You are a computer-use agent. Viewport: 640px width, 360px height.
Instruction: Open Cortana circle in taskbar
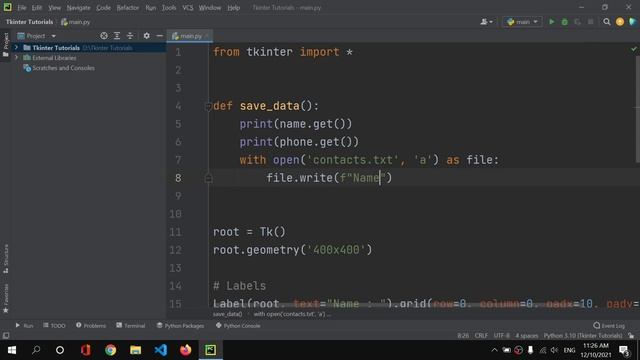click(x=60, y=350)
